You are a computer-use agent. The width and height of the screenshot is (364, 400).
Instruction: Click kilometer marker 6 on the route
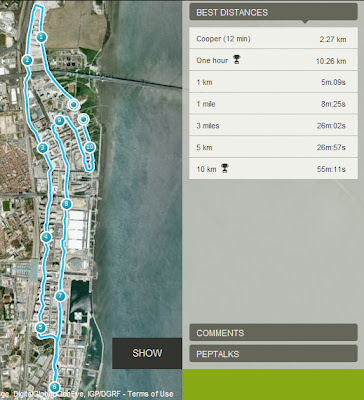point(54,387)
